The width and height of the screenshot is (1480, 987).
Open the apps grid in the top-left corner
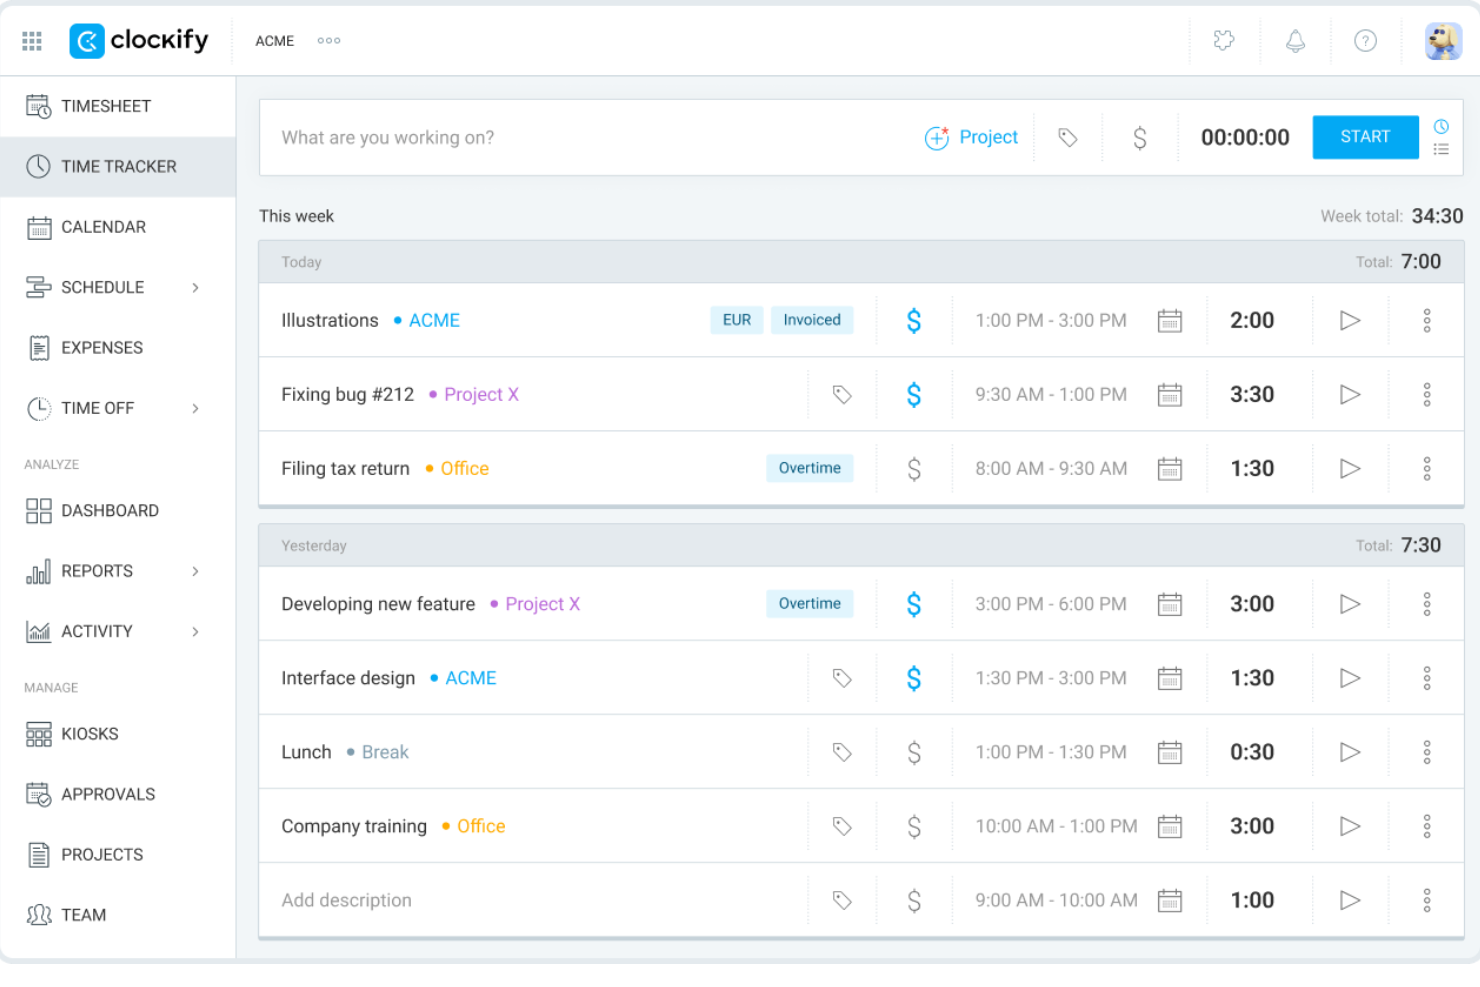click(31, 40)
